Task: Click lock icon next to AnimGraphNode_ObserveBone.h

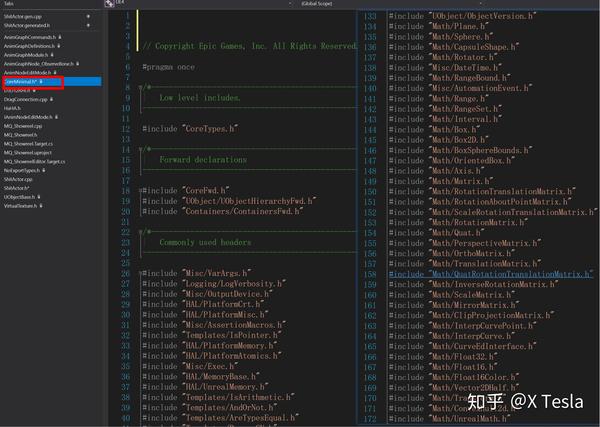Action: [78, 64]
